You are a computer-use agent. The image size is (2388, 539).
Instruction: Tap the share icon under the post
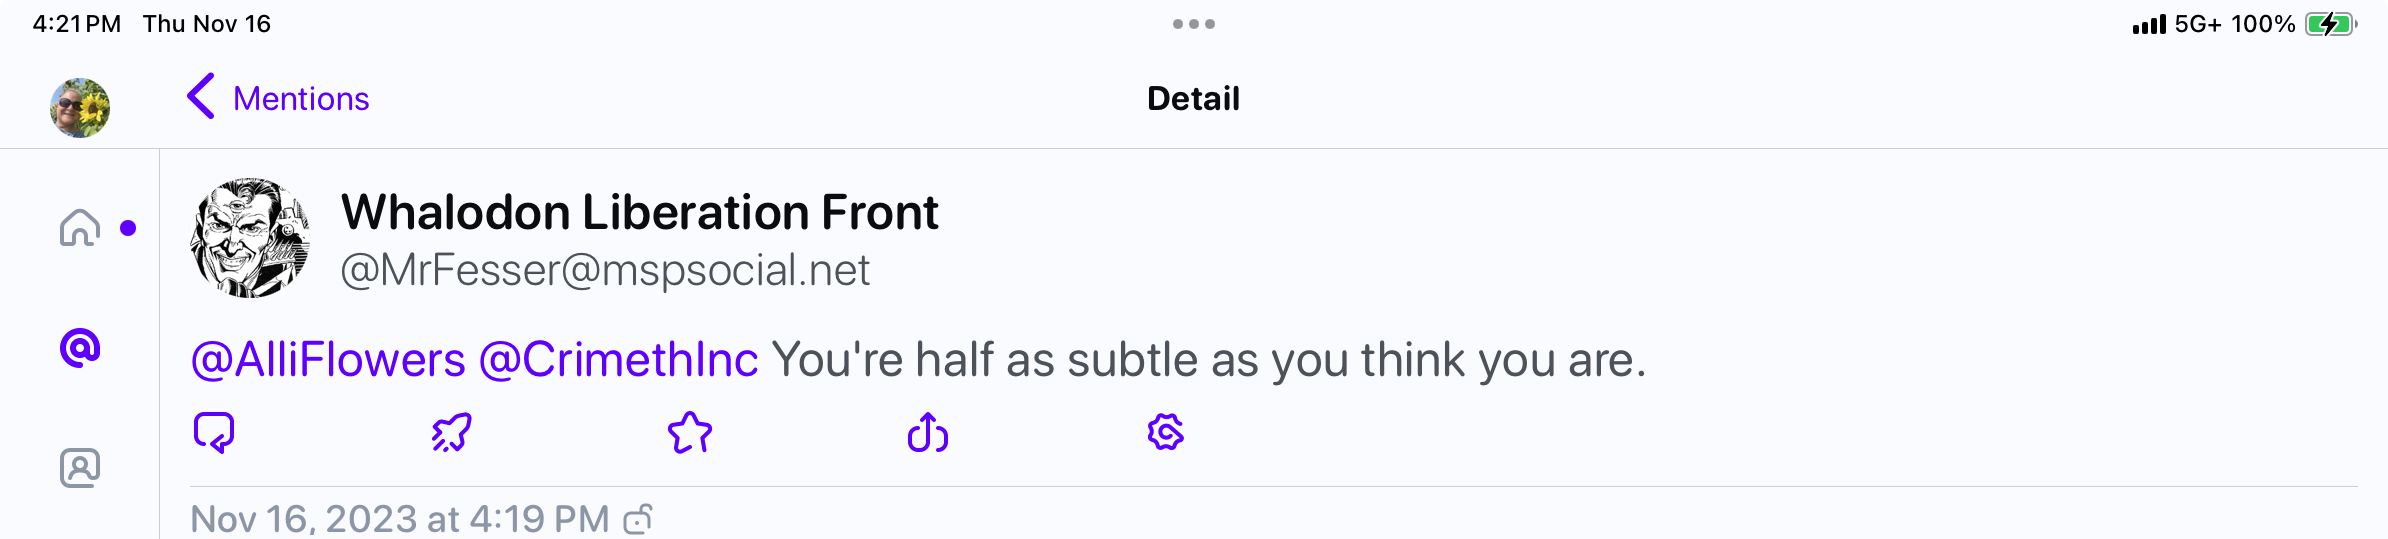928,433
